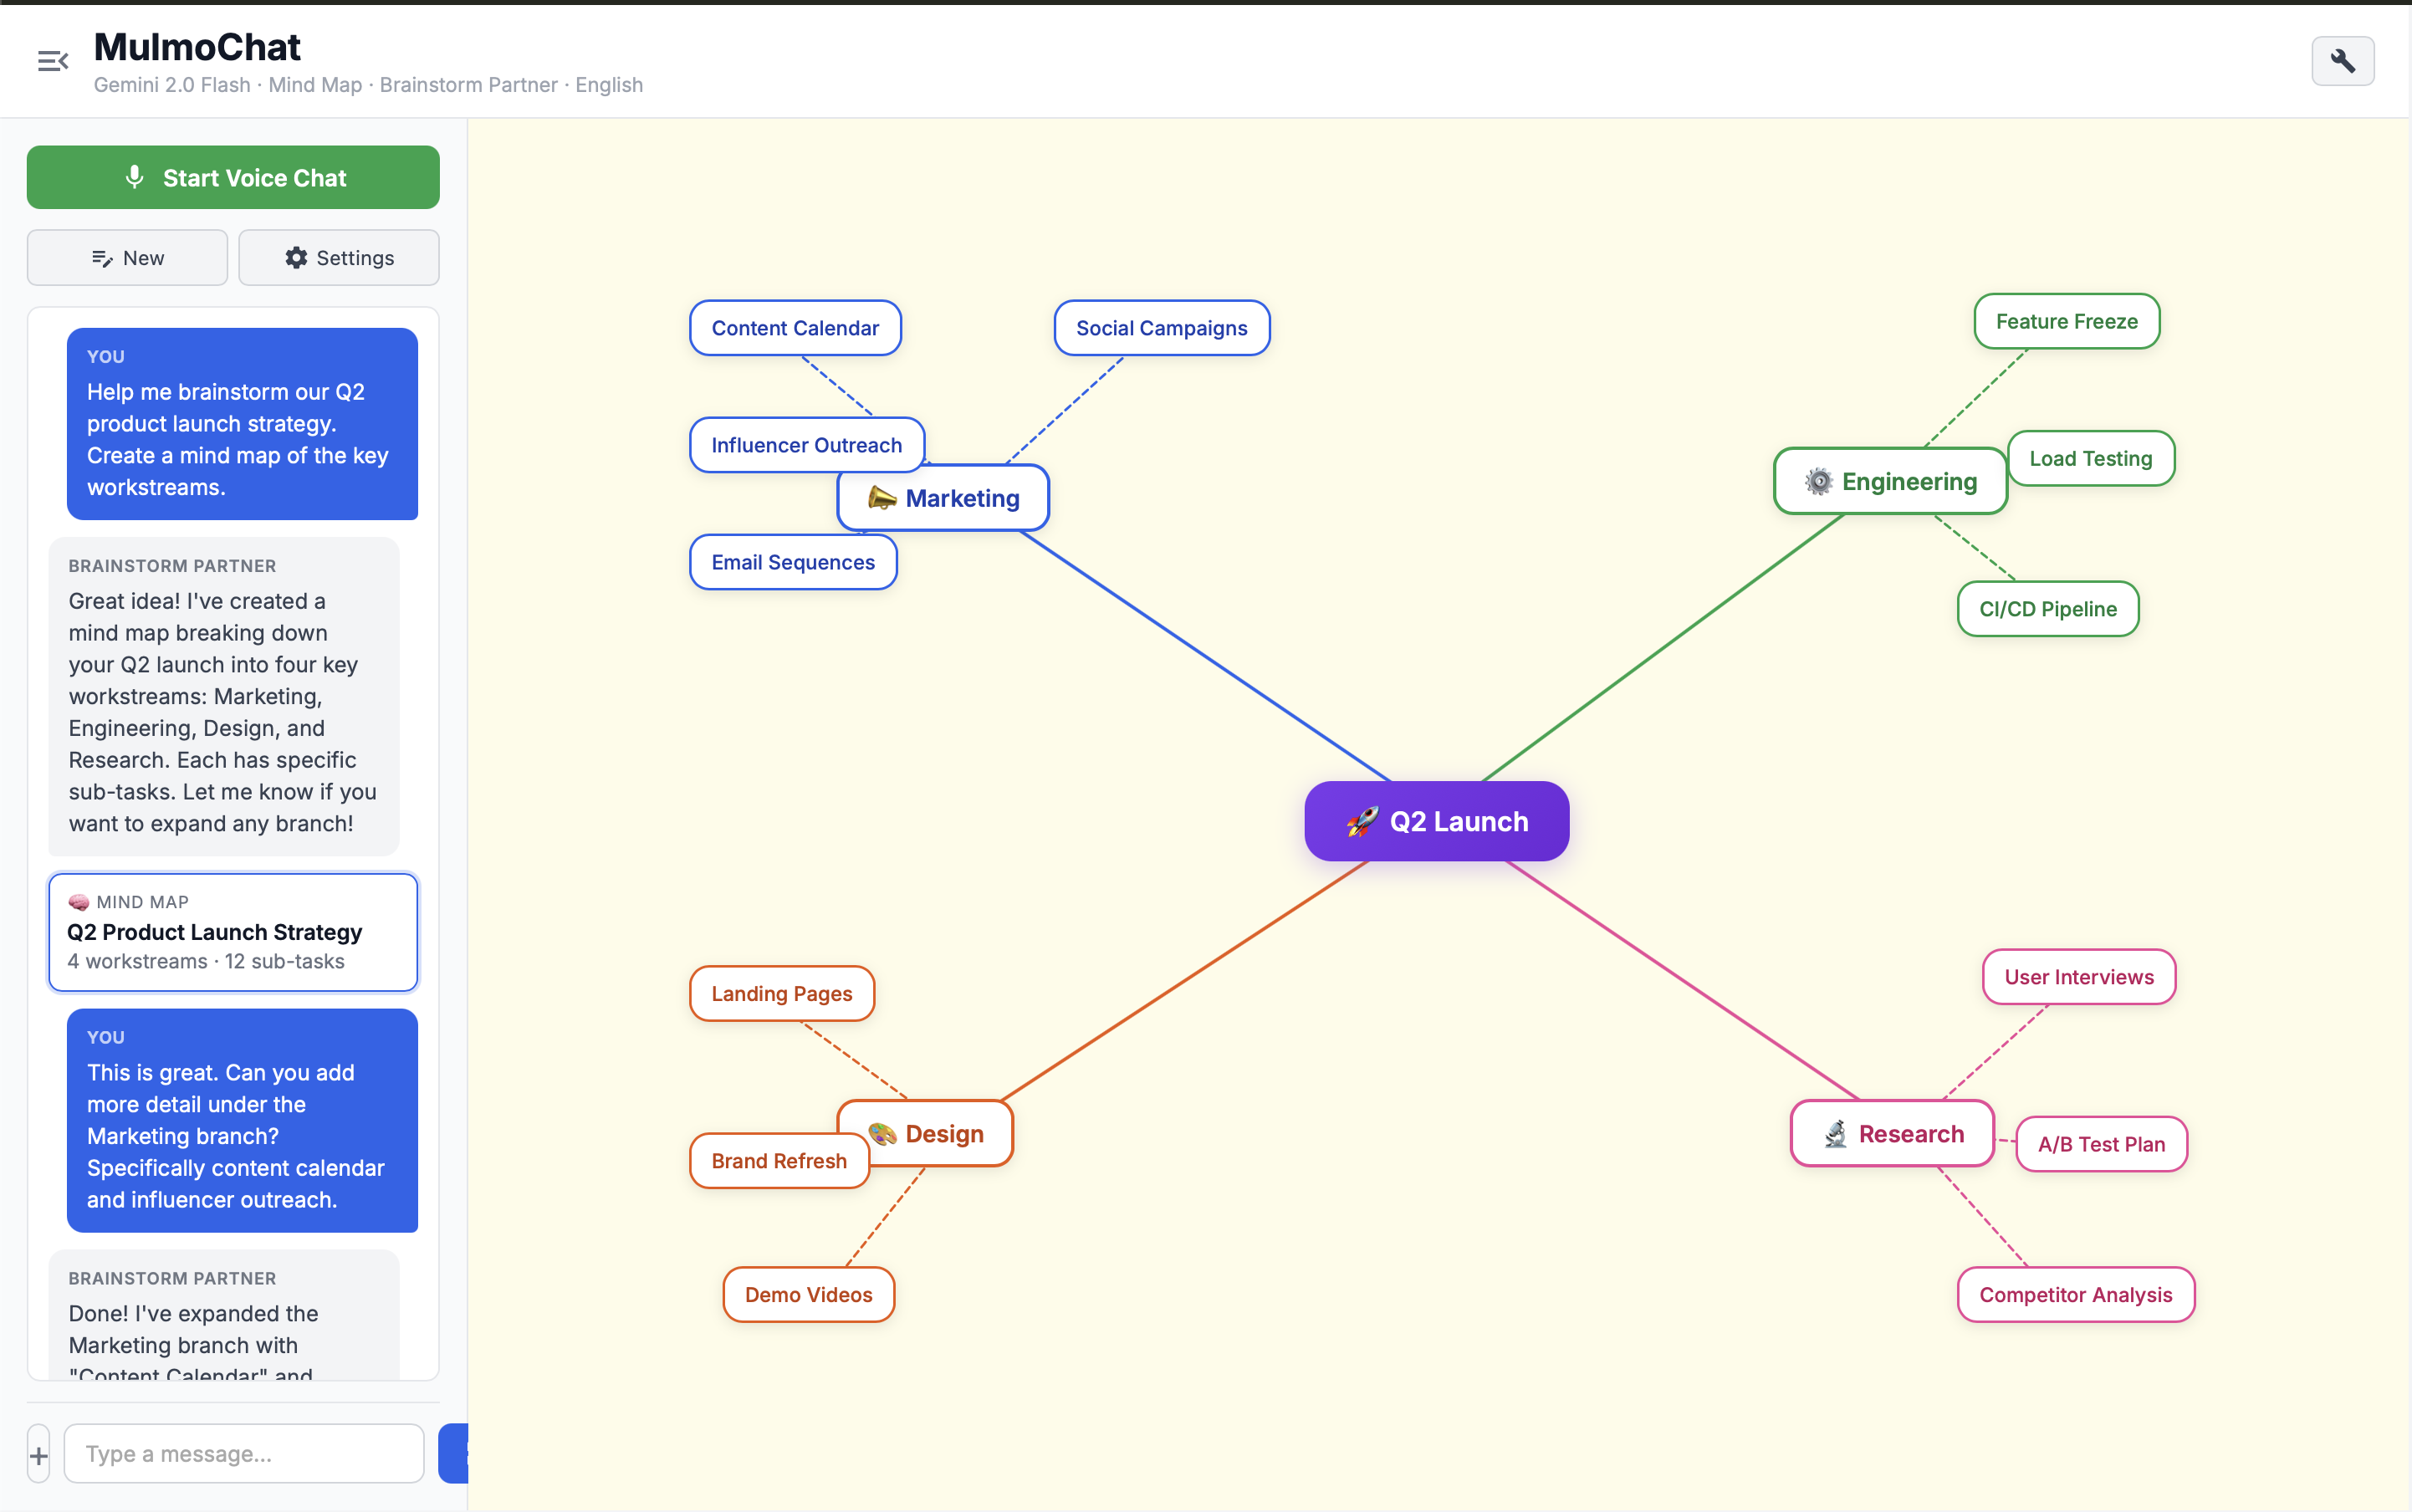Open the Q2 Product Launch Strategy card

click(x=233, y=931)
